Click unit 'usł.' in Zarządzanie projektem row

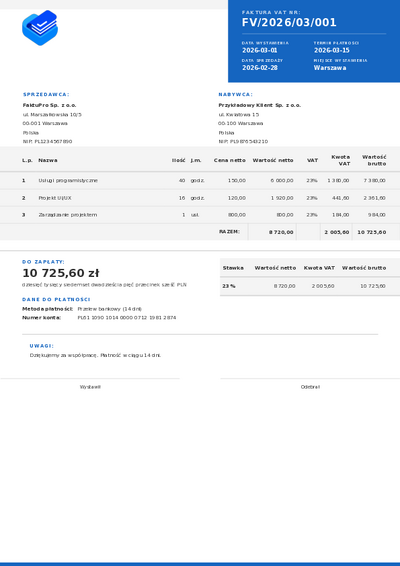(x=195, y=215)
